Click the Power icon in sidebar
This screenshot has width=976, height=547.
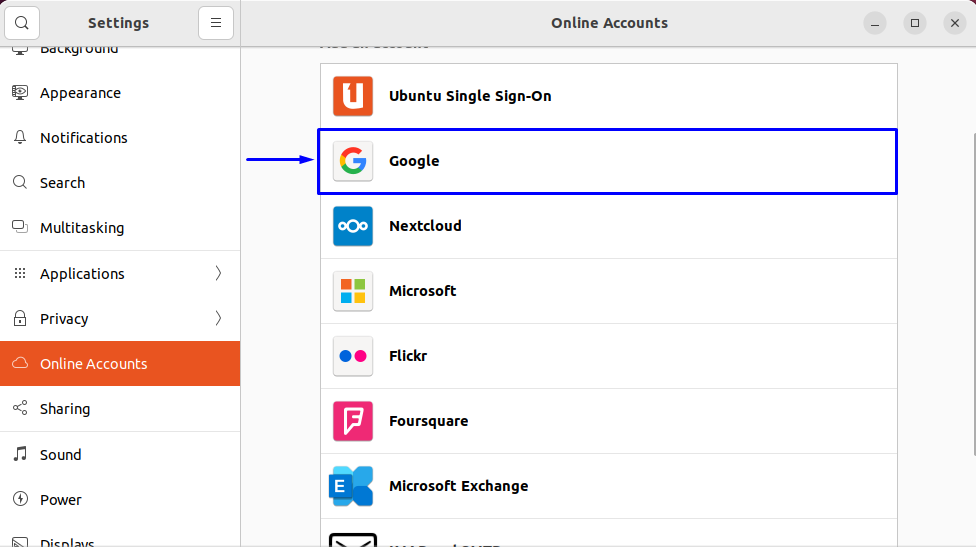[x=20, y=499]
